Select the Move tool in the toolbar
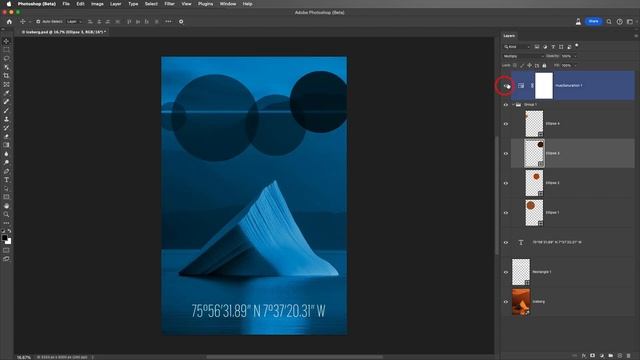640x360 pixels. [6, 41]
